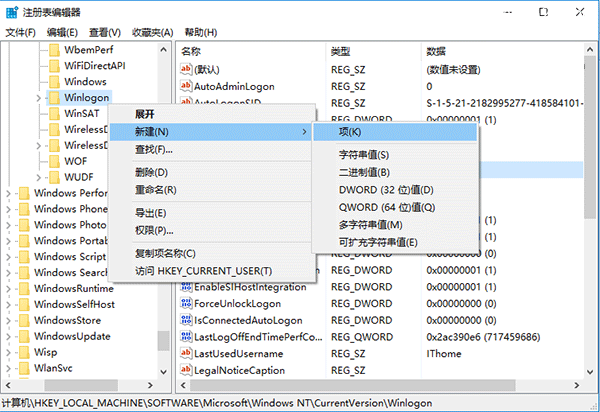The image size is (600, 412).
Task: Click the 数据 column header
Action: [503, 51]
